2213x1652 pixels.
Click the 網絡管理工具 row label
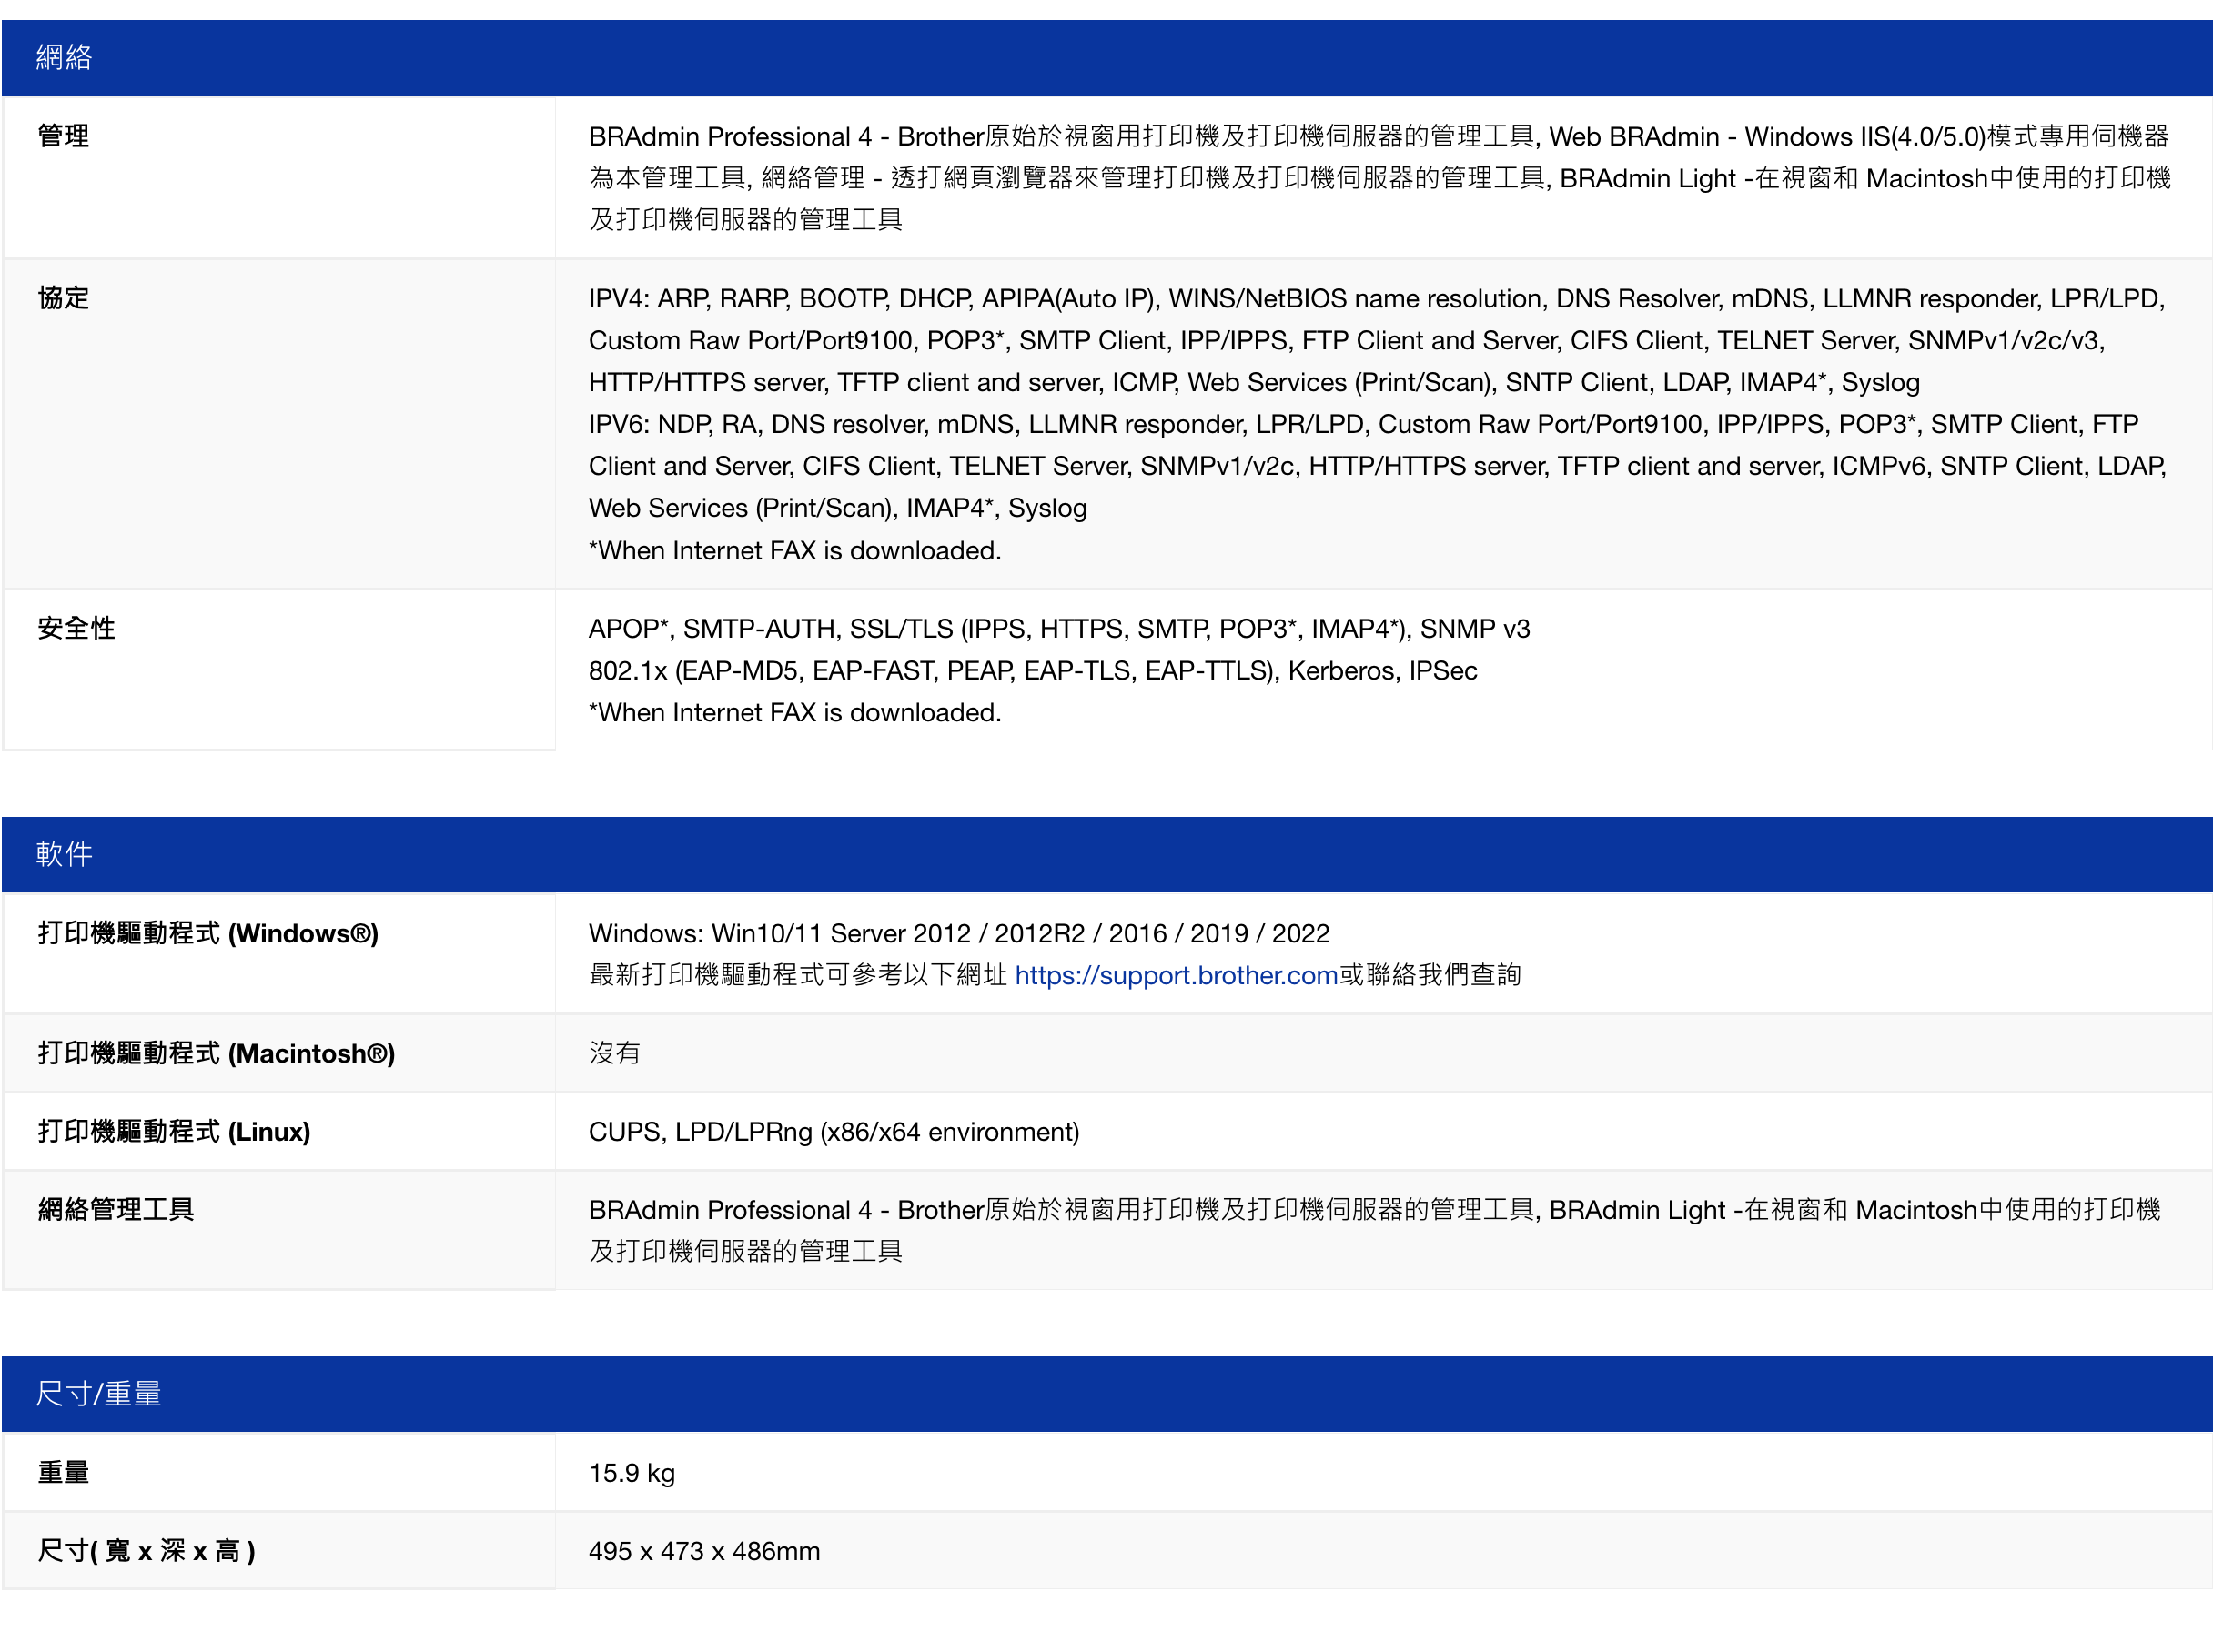tap(115, 1209)
